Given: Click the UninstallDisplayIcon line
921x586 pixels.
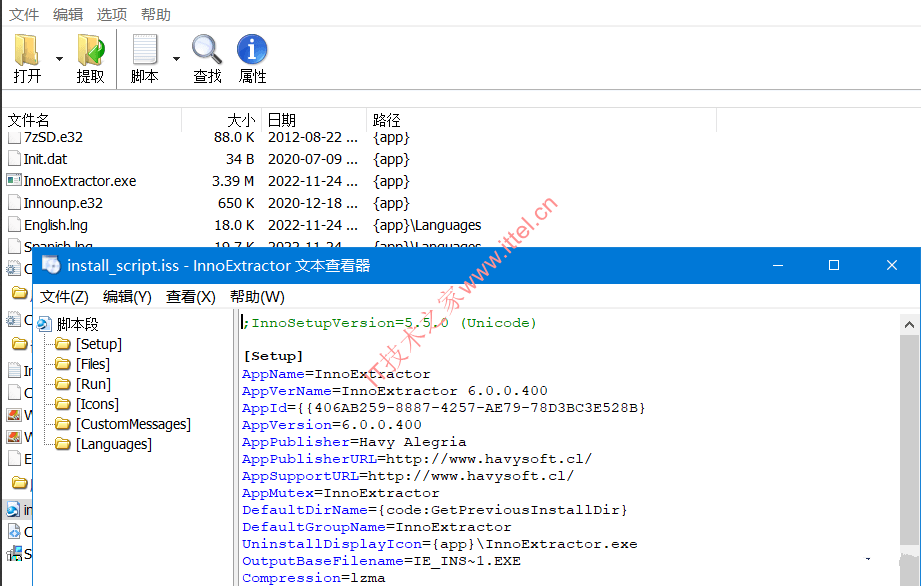Looking at the screenshot, I should click(x=439, y=544).
